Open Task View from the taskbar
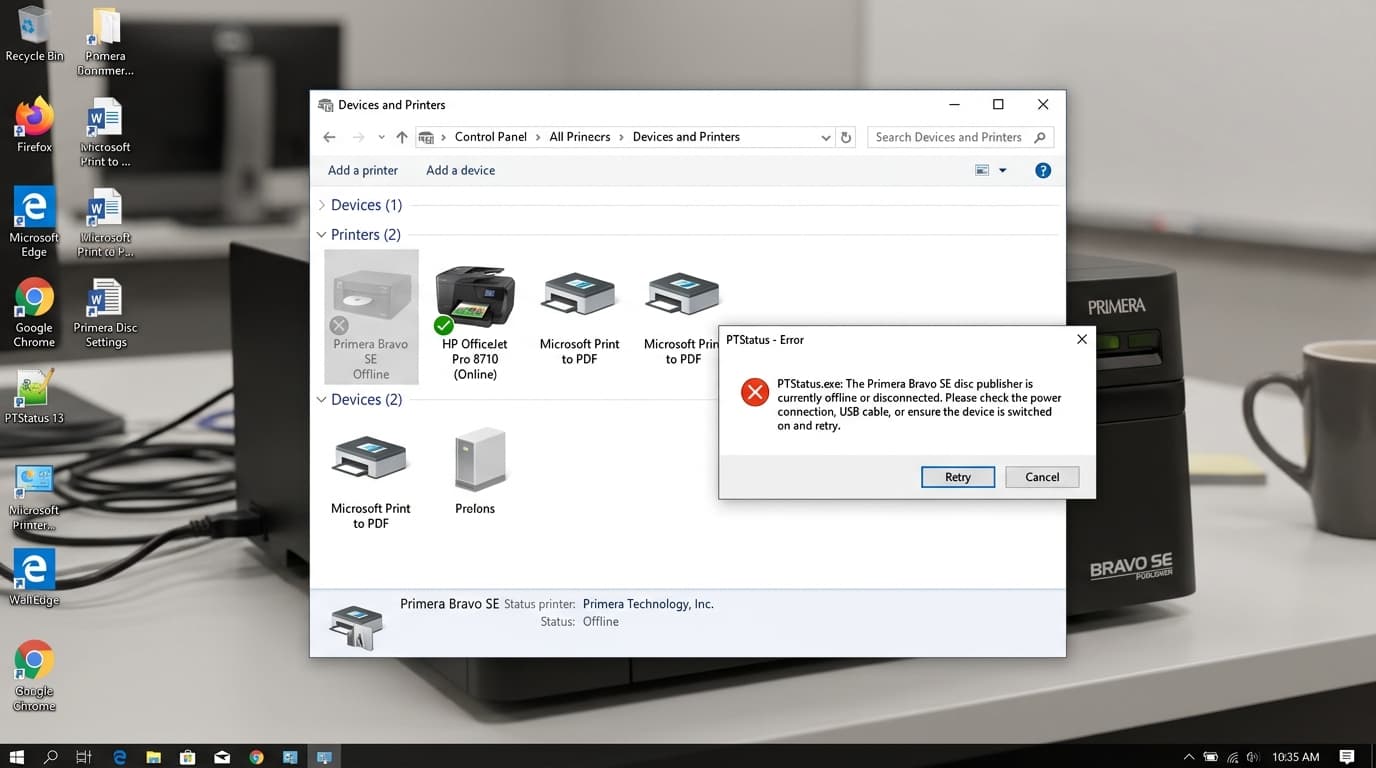Image resolution: width=1376 pixels, height=768 pixels. [x=84, y=757]
